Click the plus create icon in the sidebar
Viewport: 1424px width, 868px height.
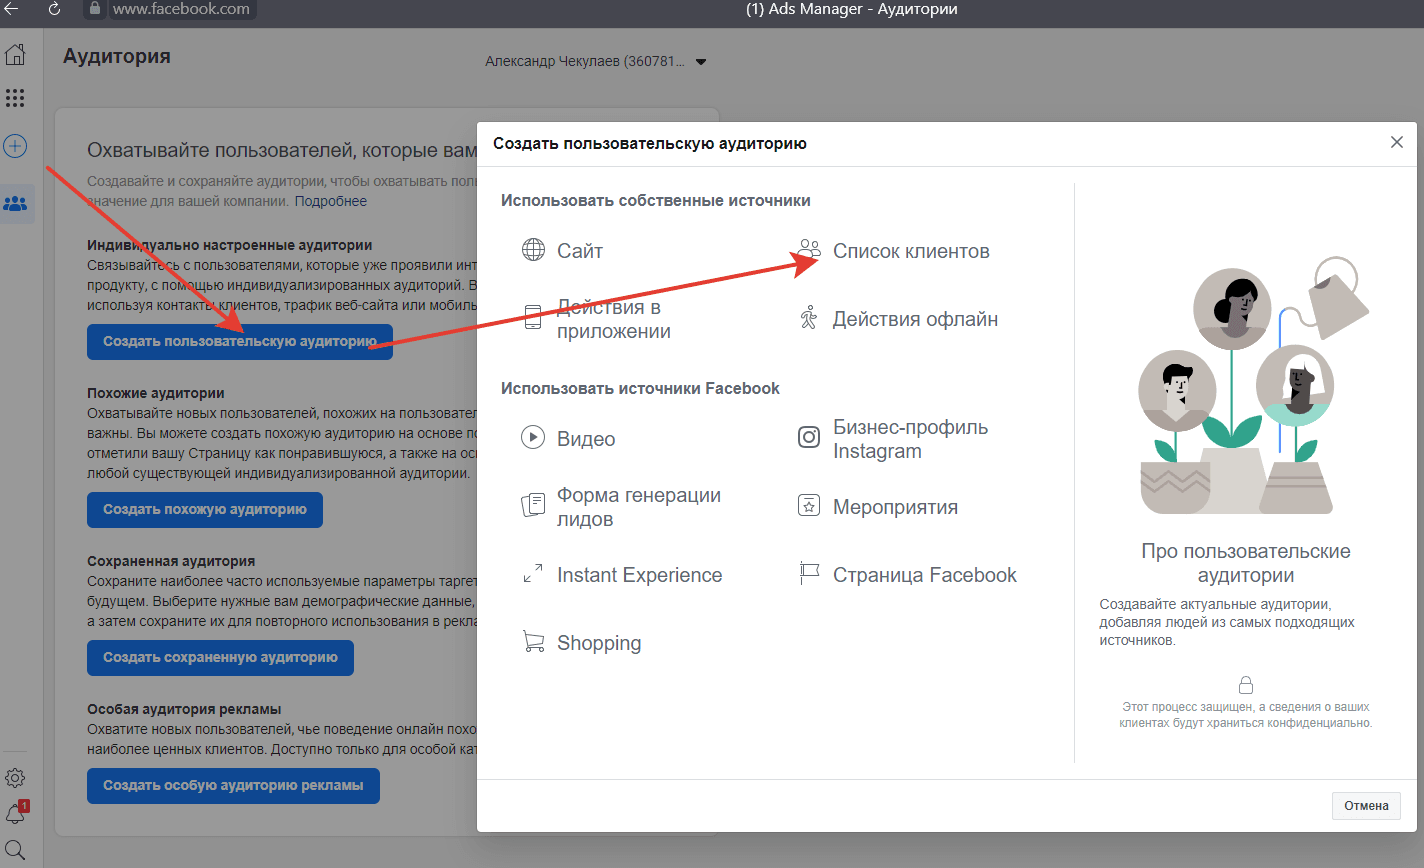coord(15,146)
